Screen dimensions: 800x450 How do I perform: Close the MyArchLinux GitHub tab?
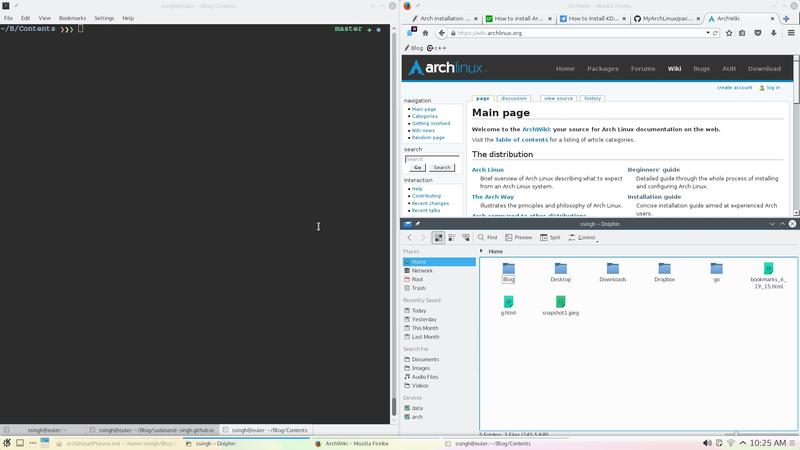point(698,18)
